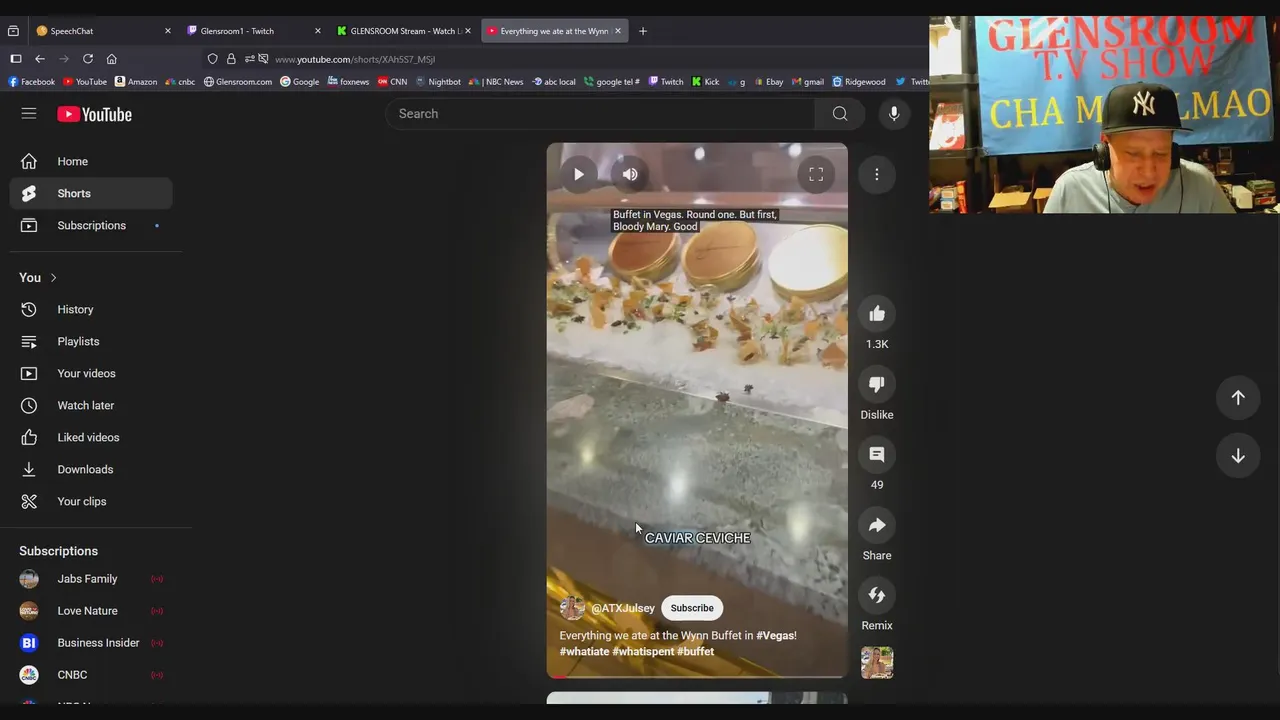Open the #whatispent hashtag
This screenshot has width=1280, height=720.
[x=643, y=652]
